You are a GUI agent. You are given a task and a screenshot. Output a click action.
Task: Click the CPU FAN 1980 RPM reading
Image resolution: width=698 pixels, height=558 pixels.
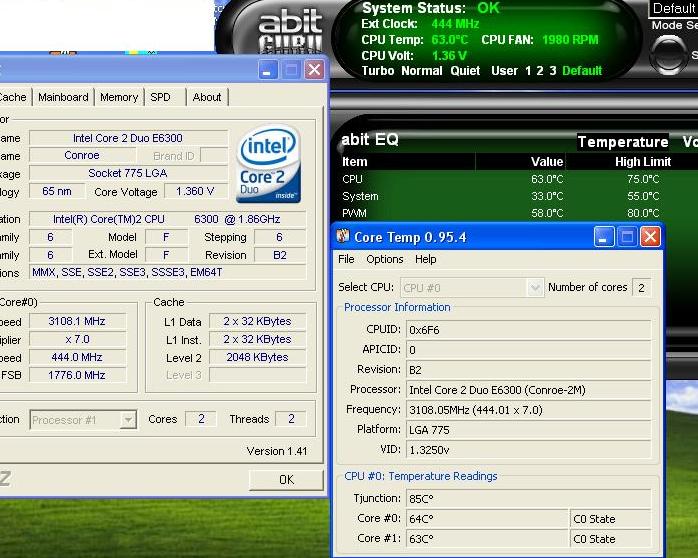click(x=570, y=40)
